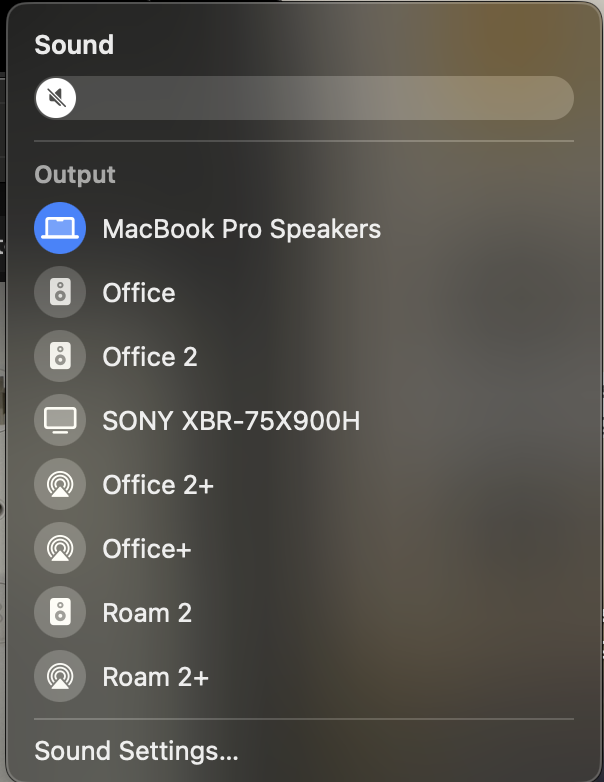Set volume near middle of slider track

pos(304,98)
